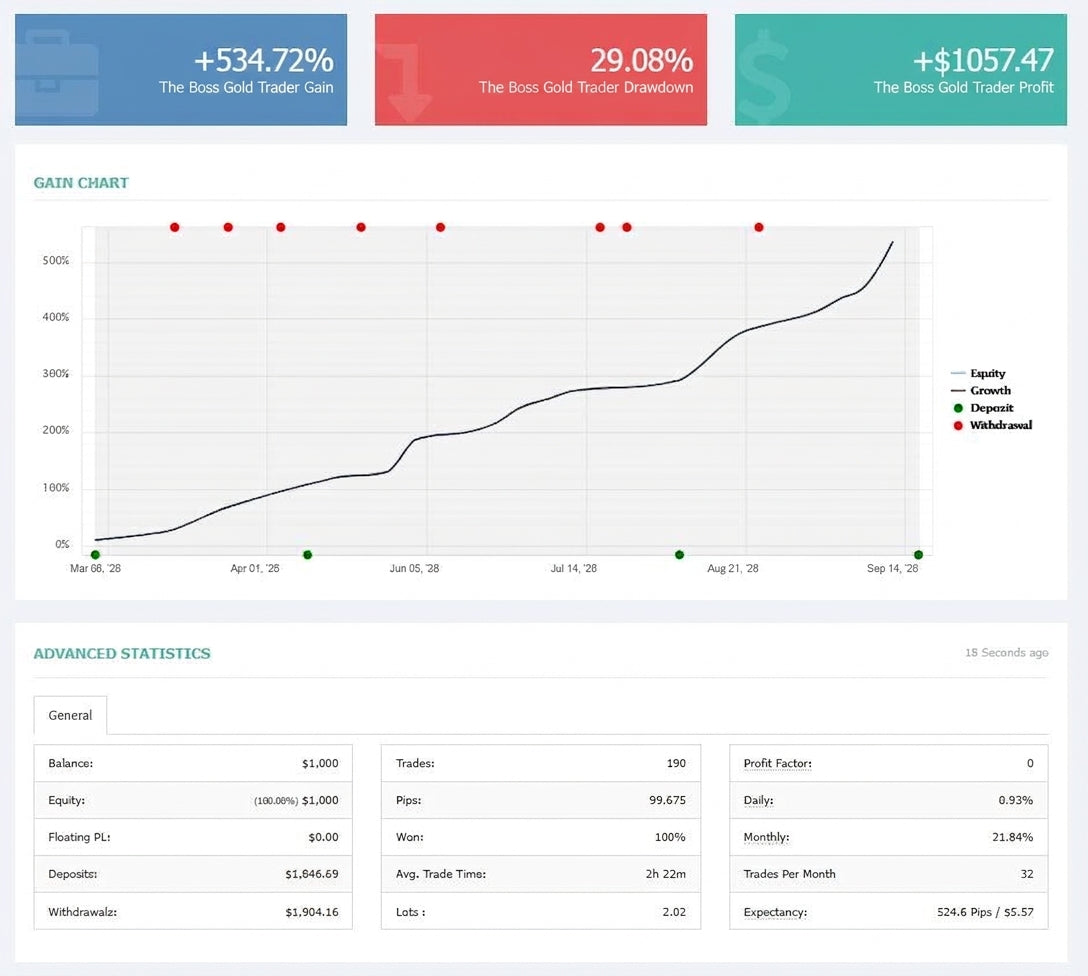Toggle the Growth series in chart legend
This screenshot has width=1088, height=976.
(981, 391)
